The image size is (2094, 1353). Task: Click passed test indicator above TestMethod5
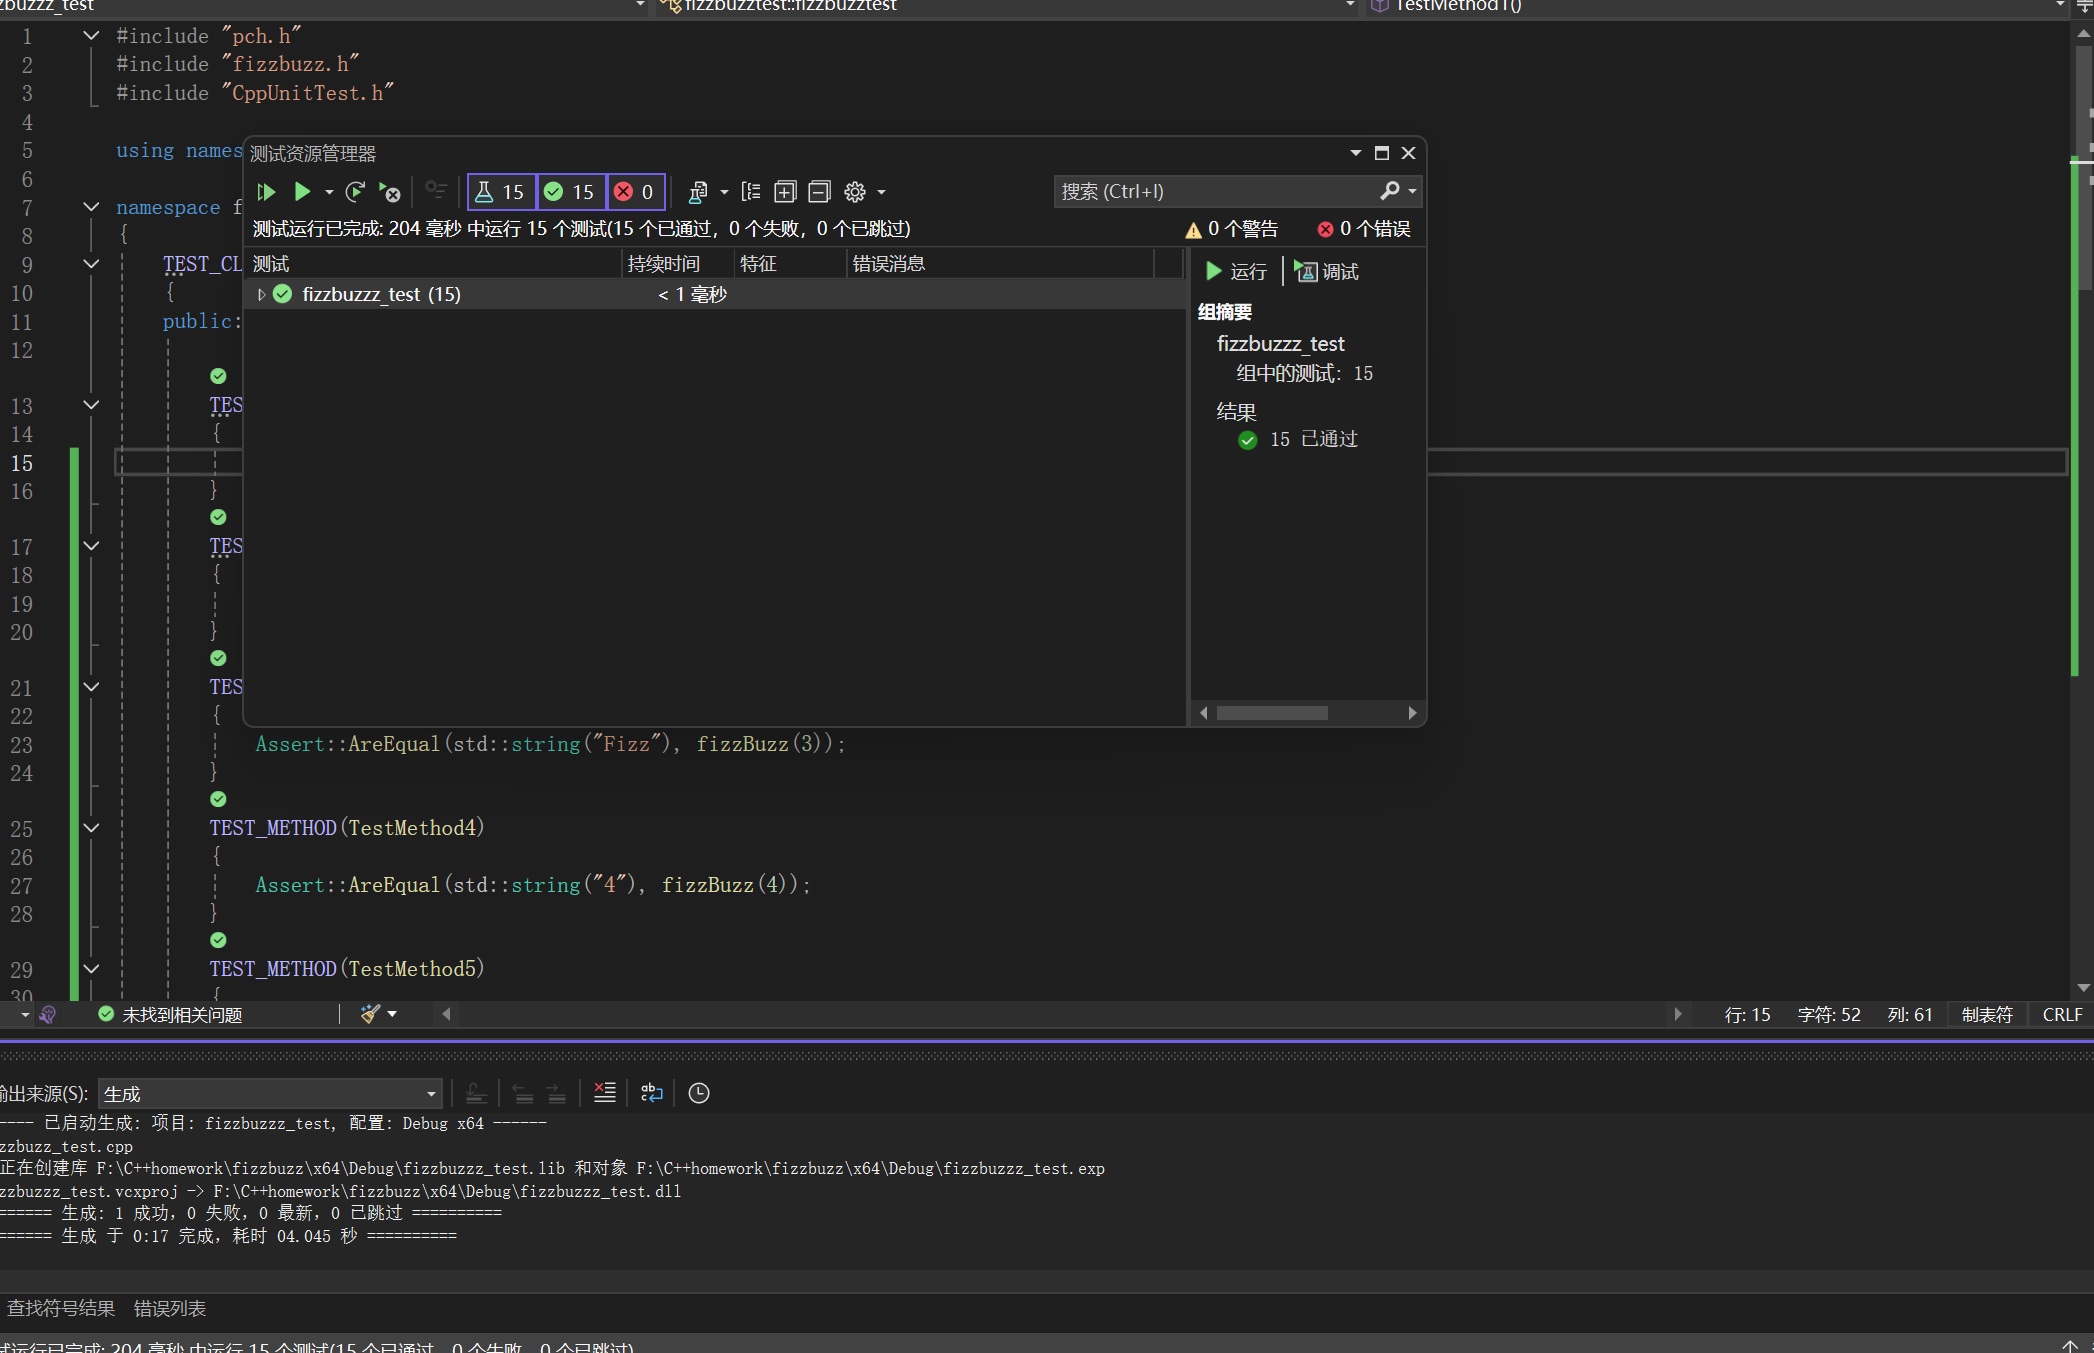[x=218, y=940]
